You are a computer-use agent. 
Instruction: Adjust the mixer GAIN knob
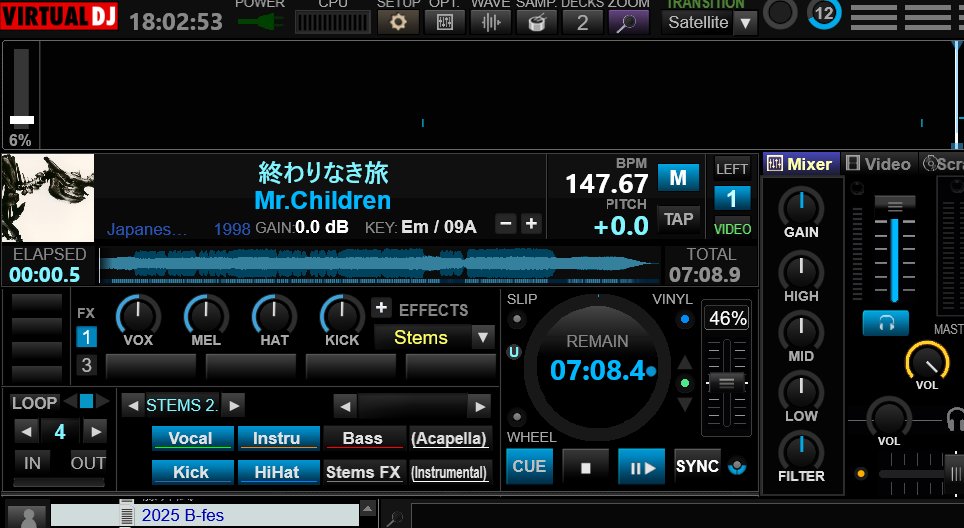801,208
